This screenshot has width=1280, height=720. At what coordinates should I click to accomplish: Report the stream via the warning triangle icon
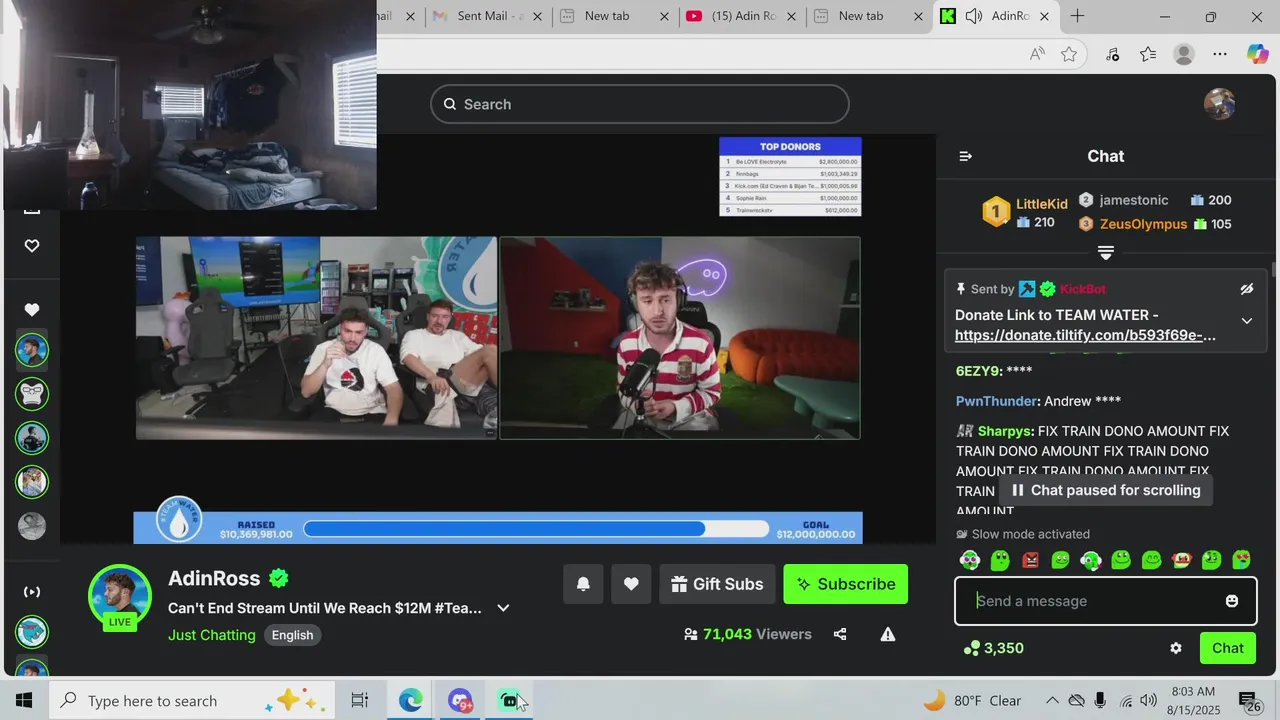click(x=887, y=634)
